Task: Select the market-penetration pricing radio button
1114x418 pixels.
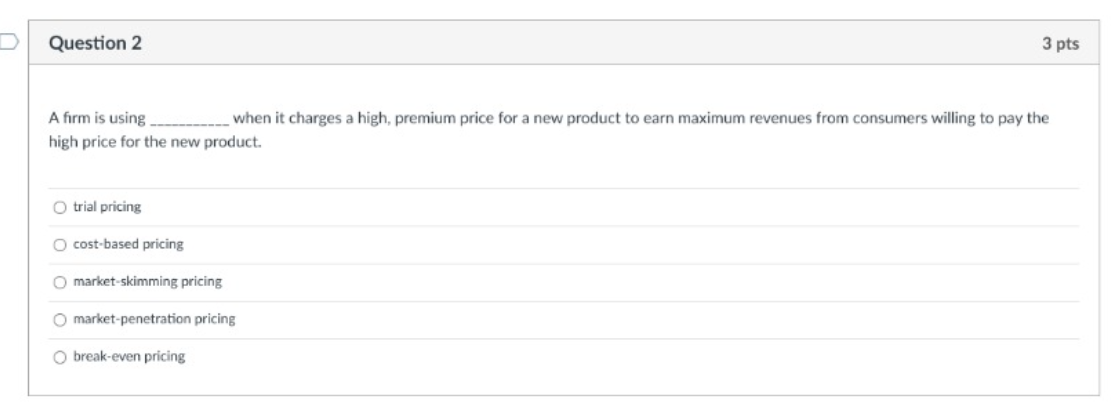Action: pyautogui.click(x=61, y=319)
